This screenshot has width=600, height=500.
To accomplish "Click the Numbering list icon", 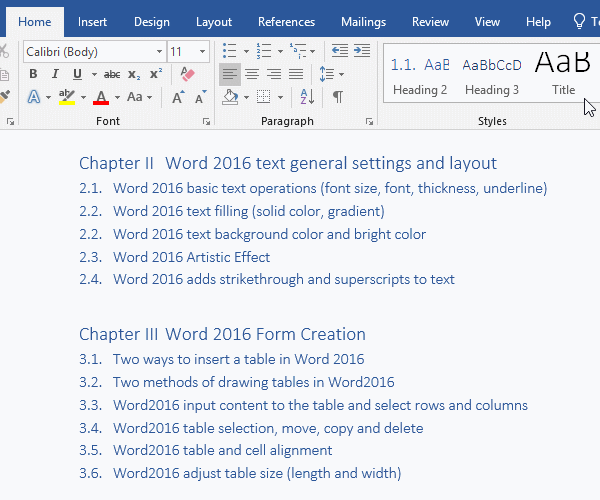I will tap(264, 50).
